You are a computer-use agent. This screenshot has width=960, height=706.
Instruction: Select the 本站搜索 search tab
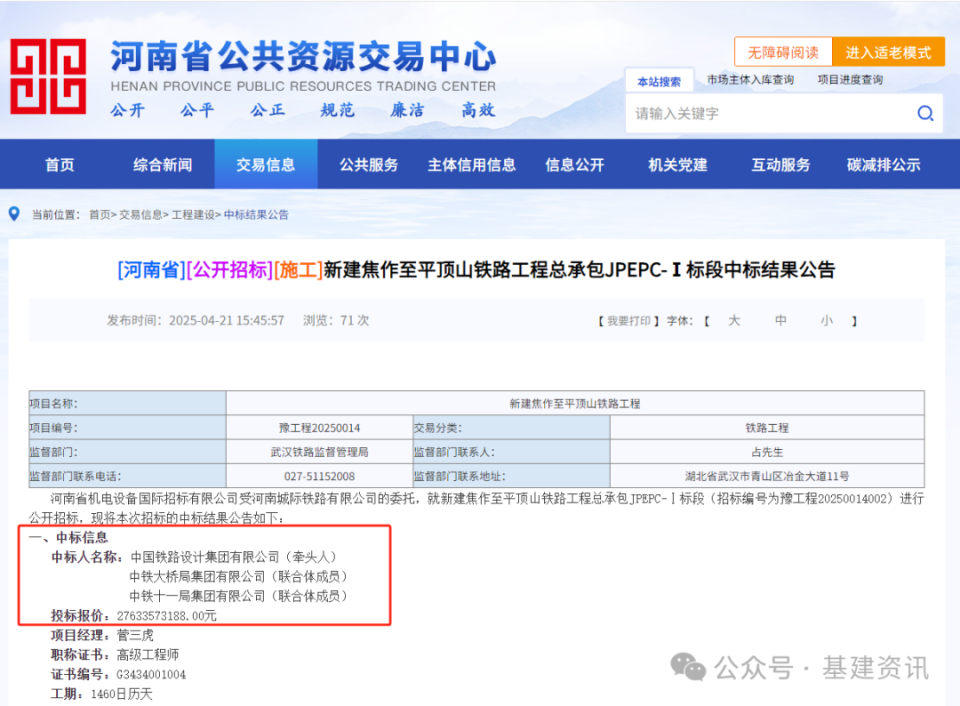pos(659,81)
